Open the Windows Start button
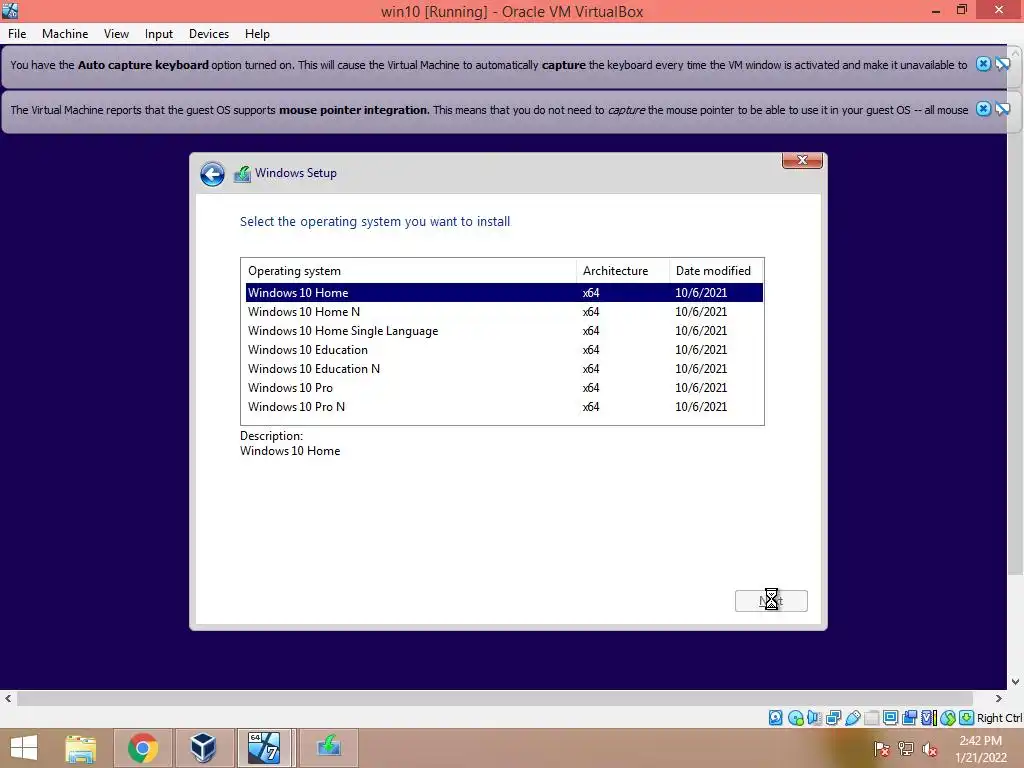This screenshot has width=1024, height=768. (24, 748)
